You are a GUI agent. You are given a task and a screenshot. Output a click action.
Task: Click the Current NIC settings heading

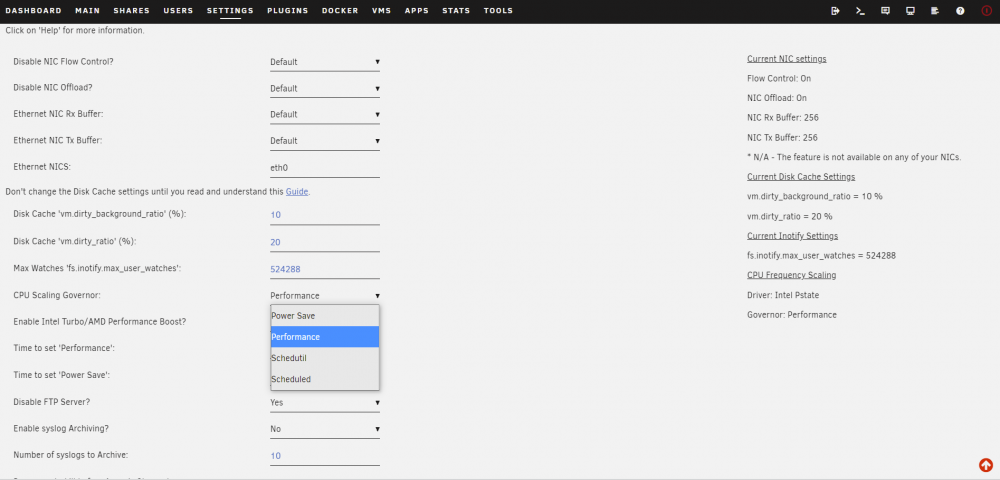786,59
